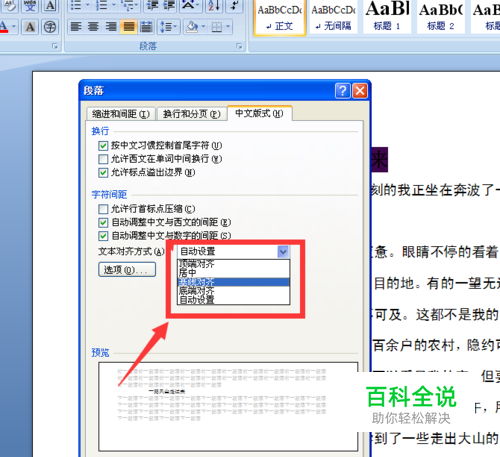Click the distributed alignment icon
Viewport: 500px width, 457px height.
tap(146, 27)
